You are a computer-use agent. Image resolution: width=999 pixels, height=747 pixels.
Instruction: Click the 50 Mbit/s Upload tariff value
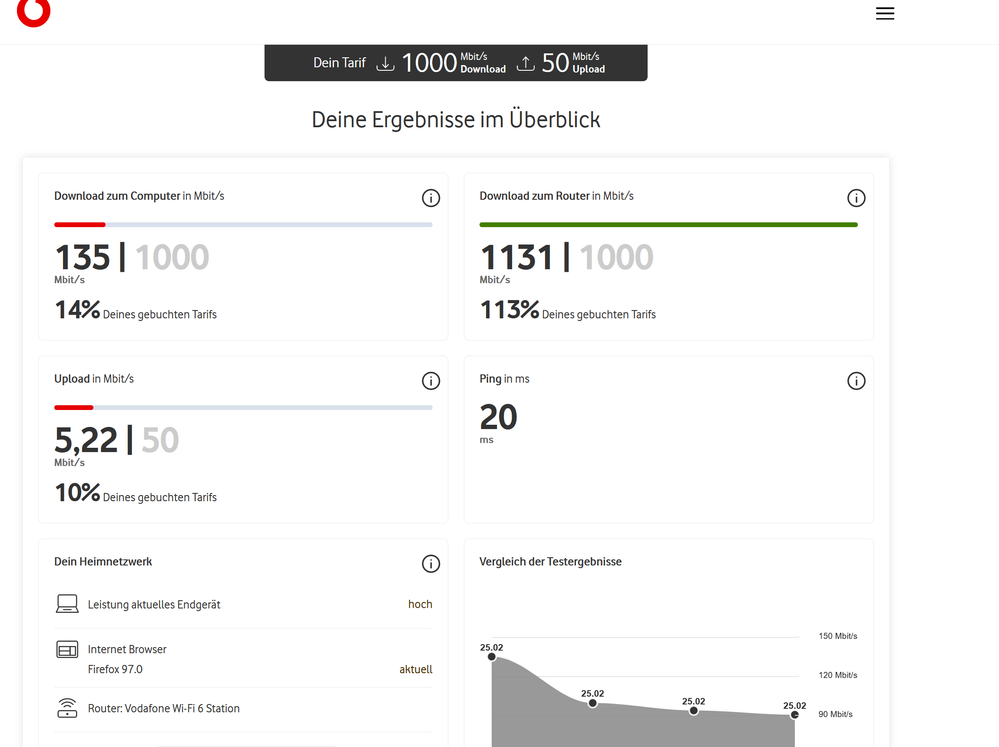573,63
